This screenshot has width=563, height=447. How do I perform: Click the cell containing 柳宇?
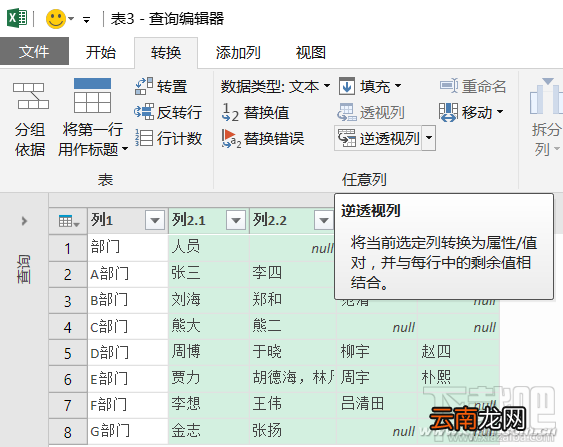coord(377,353)
